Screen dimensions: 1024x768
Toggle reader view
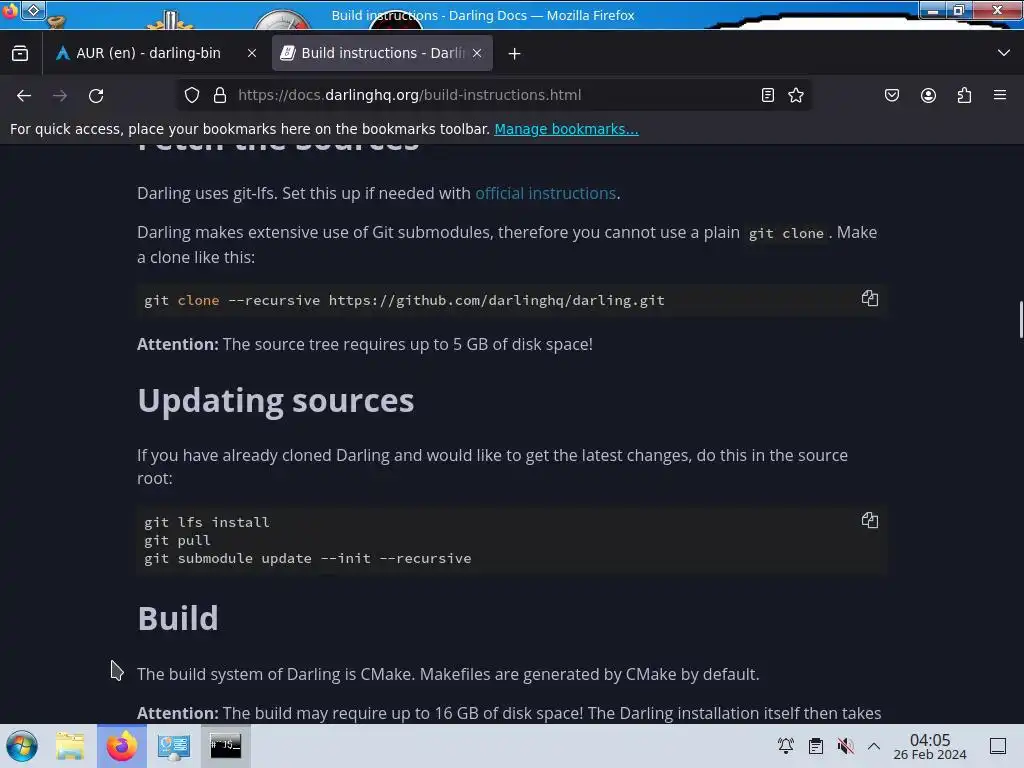pyautogui.click(x=768, y=95)
